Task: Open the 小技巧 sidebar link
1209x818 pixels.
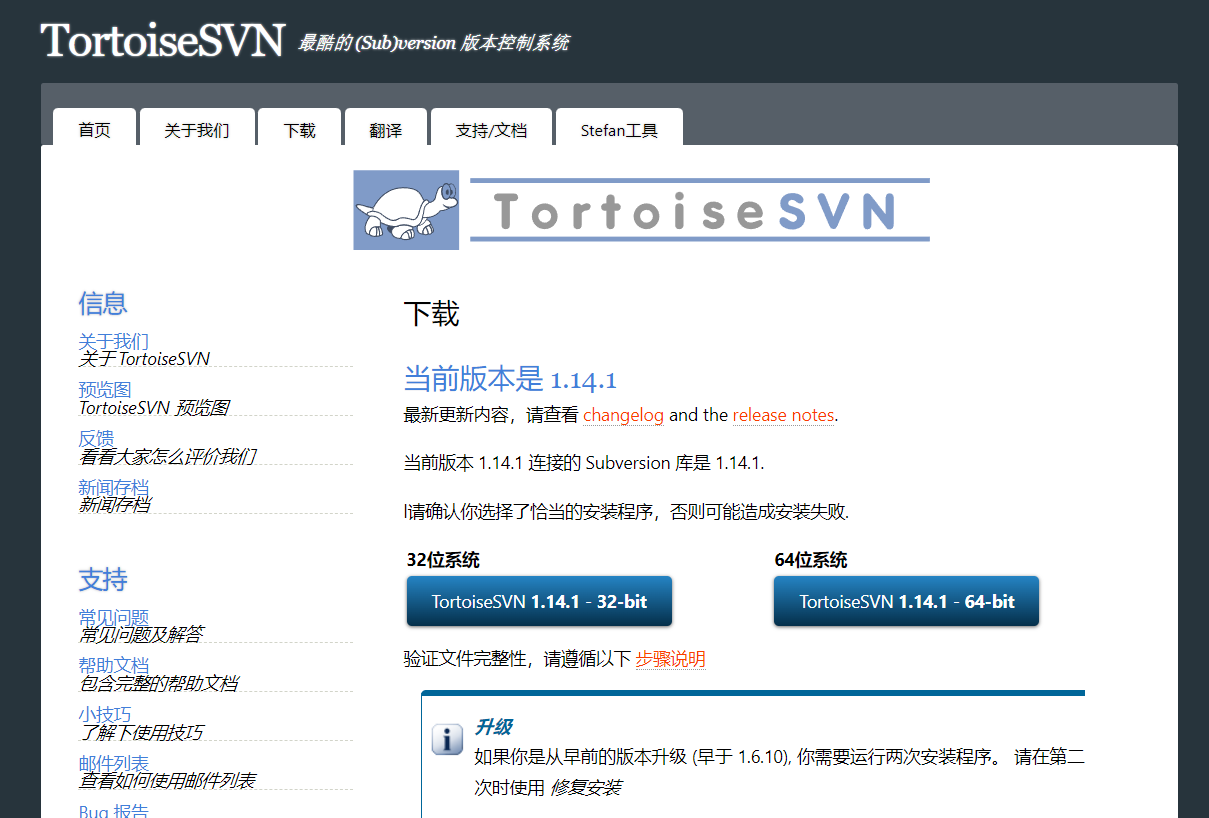Action: 105,714
